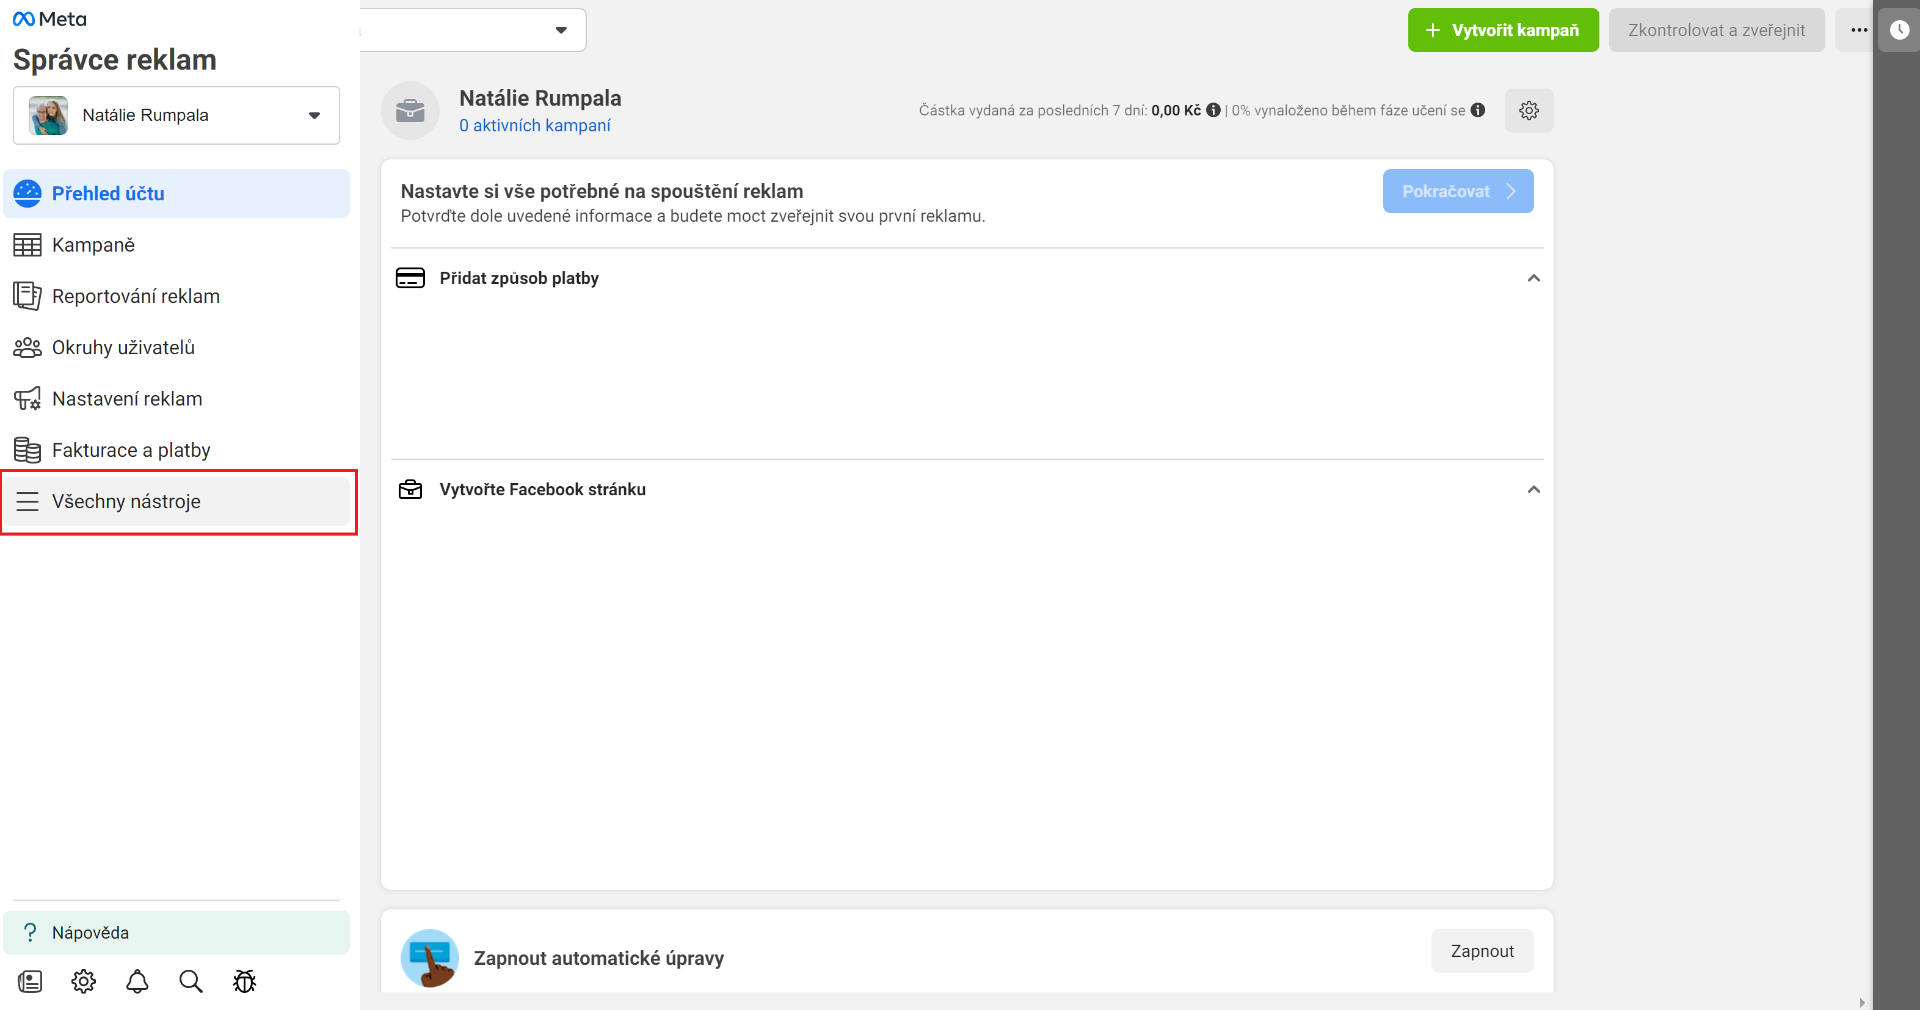Screen dimensions: 1920x1010
Task: Collapse the Vytvořte Facebook stránku section
Action: 1533,489
